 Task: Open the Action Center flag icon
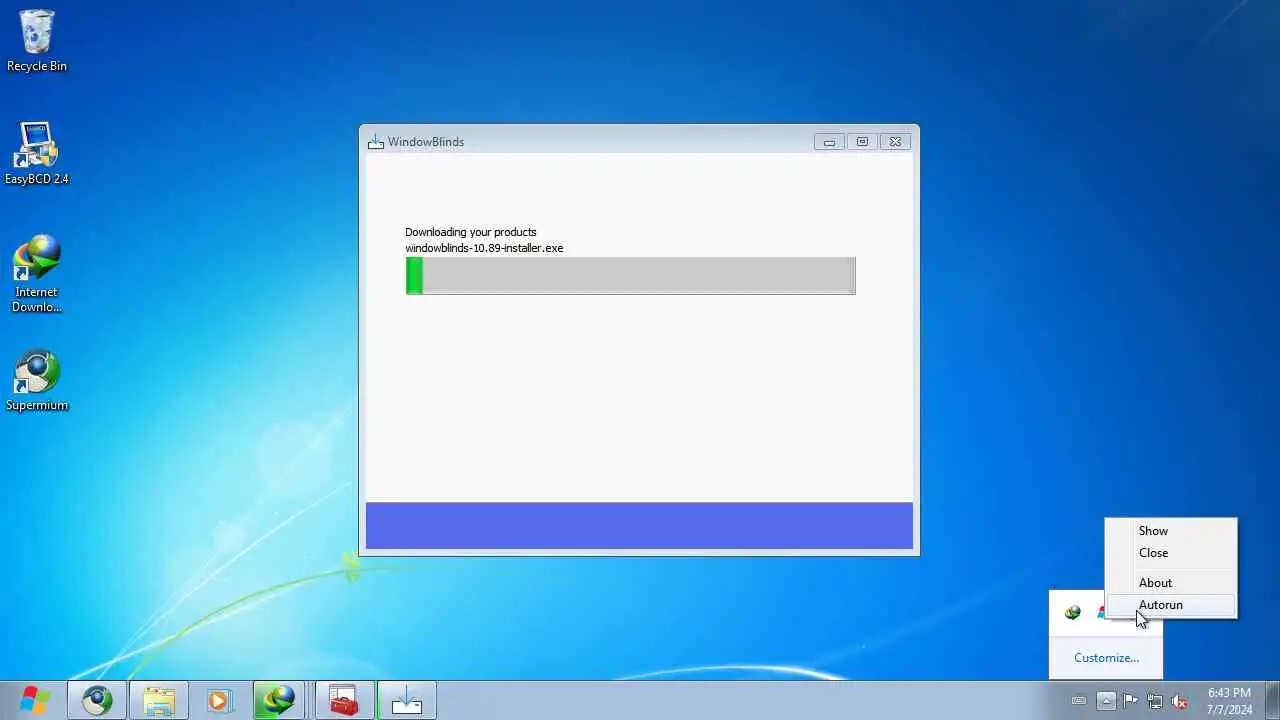tap(1130, 701)
